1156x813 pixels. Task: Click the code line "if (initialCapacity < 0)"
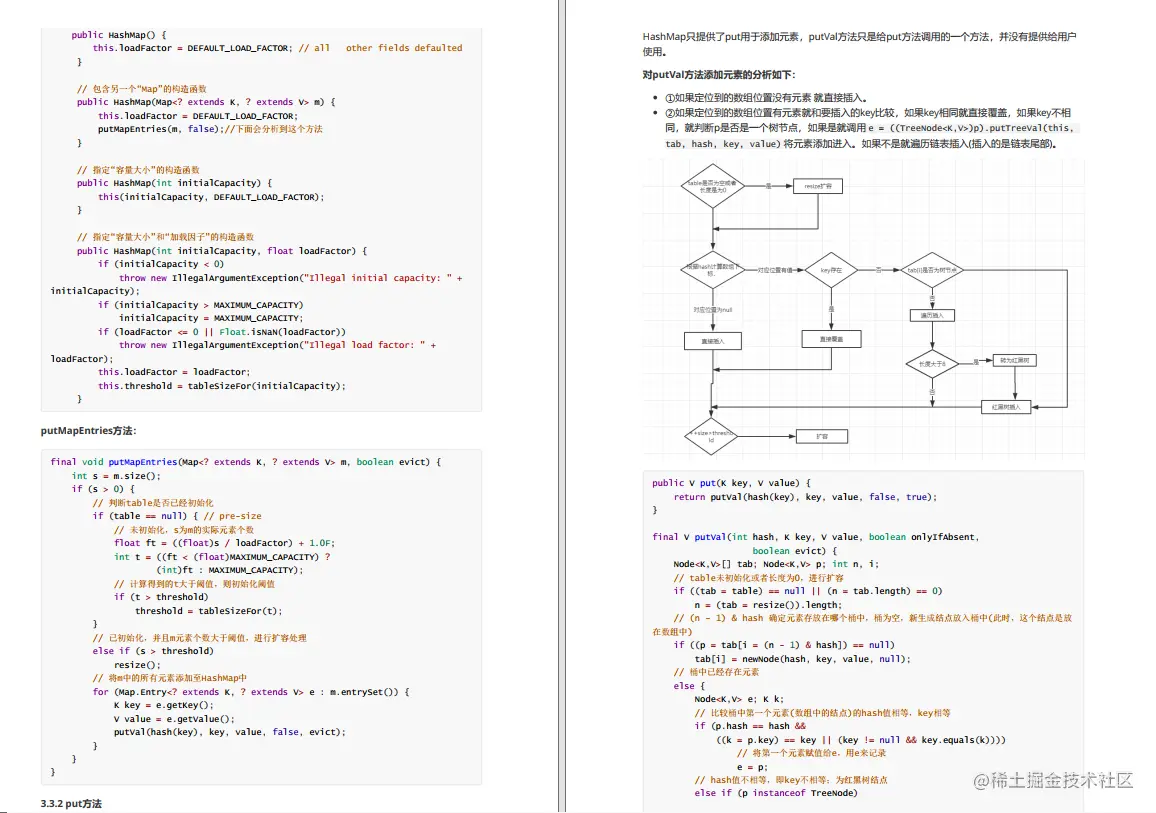(x=161, y=264)
